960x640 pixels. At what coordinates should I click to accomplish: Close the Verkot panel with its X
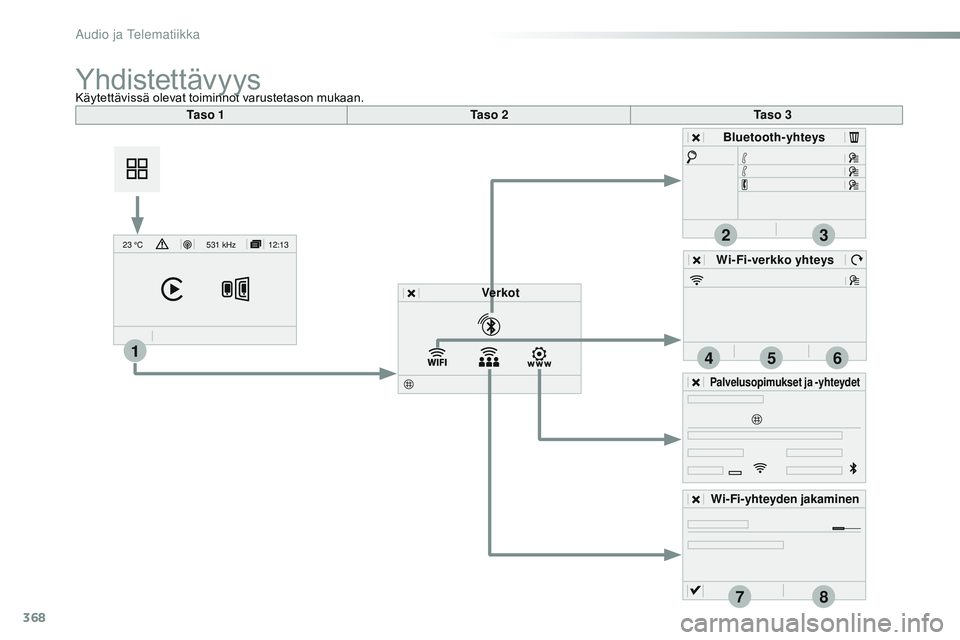(411, 293)
